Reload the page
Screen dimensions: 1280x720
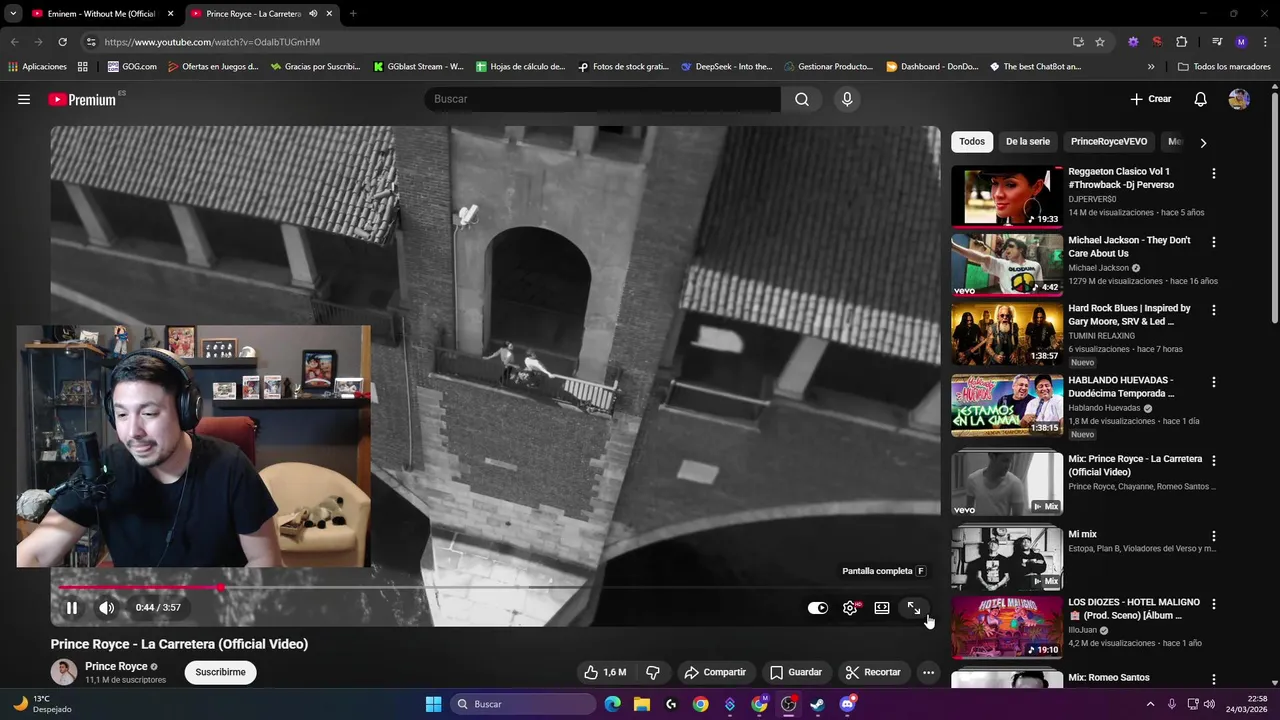pos(62,42)
